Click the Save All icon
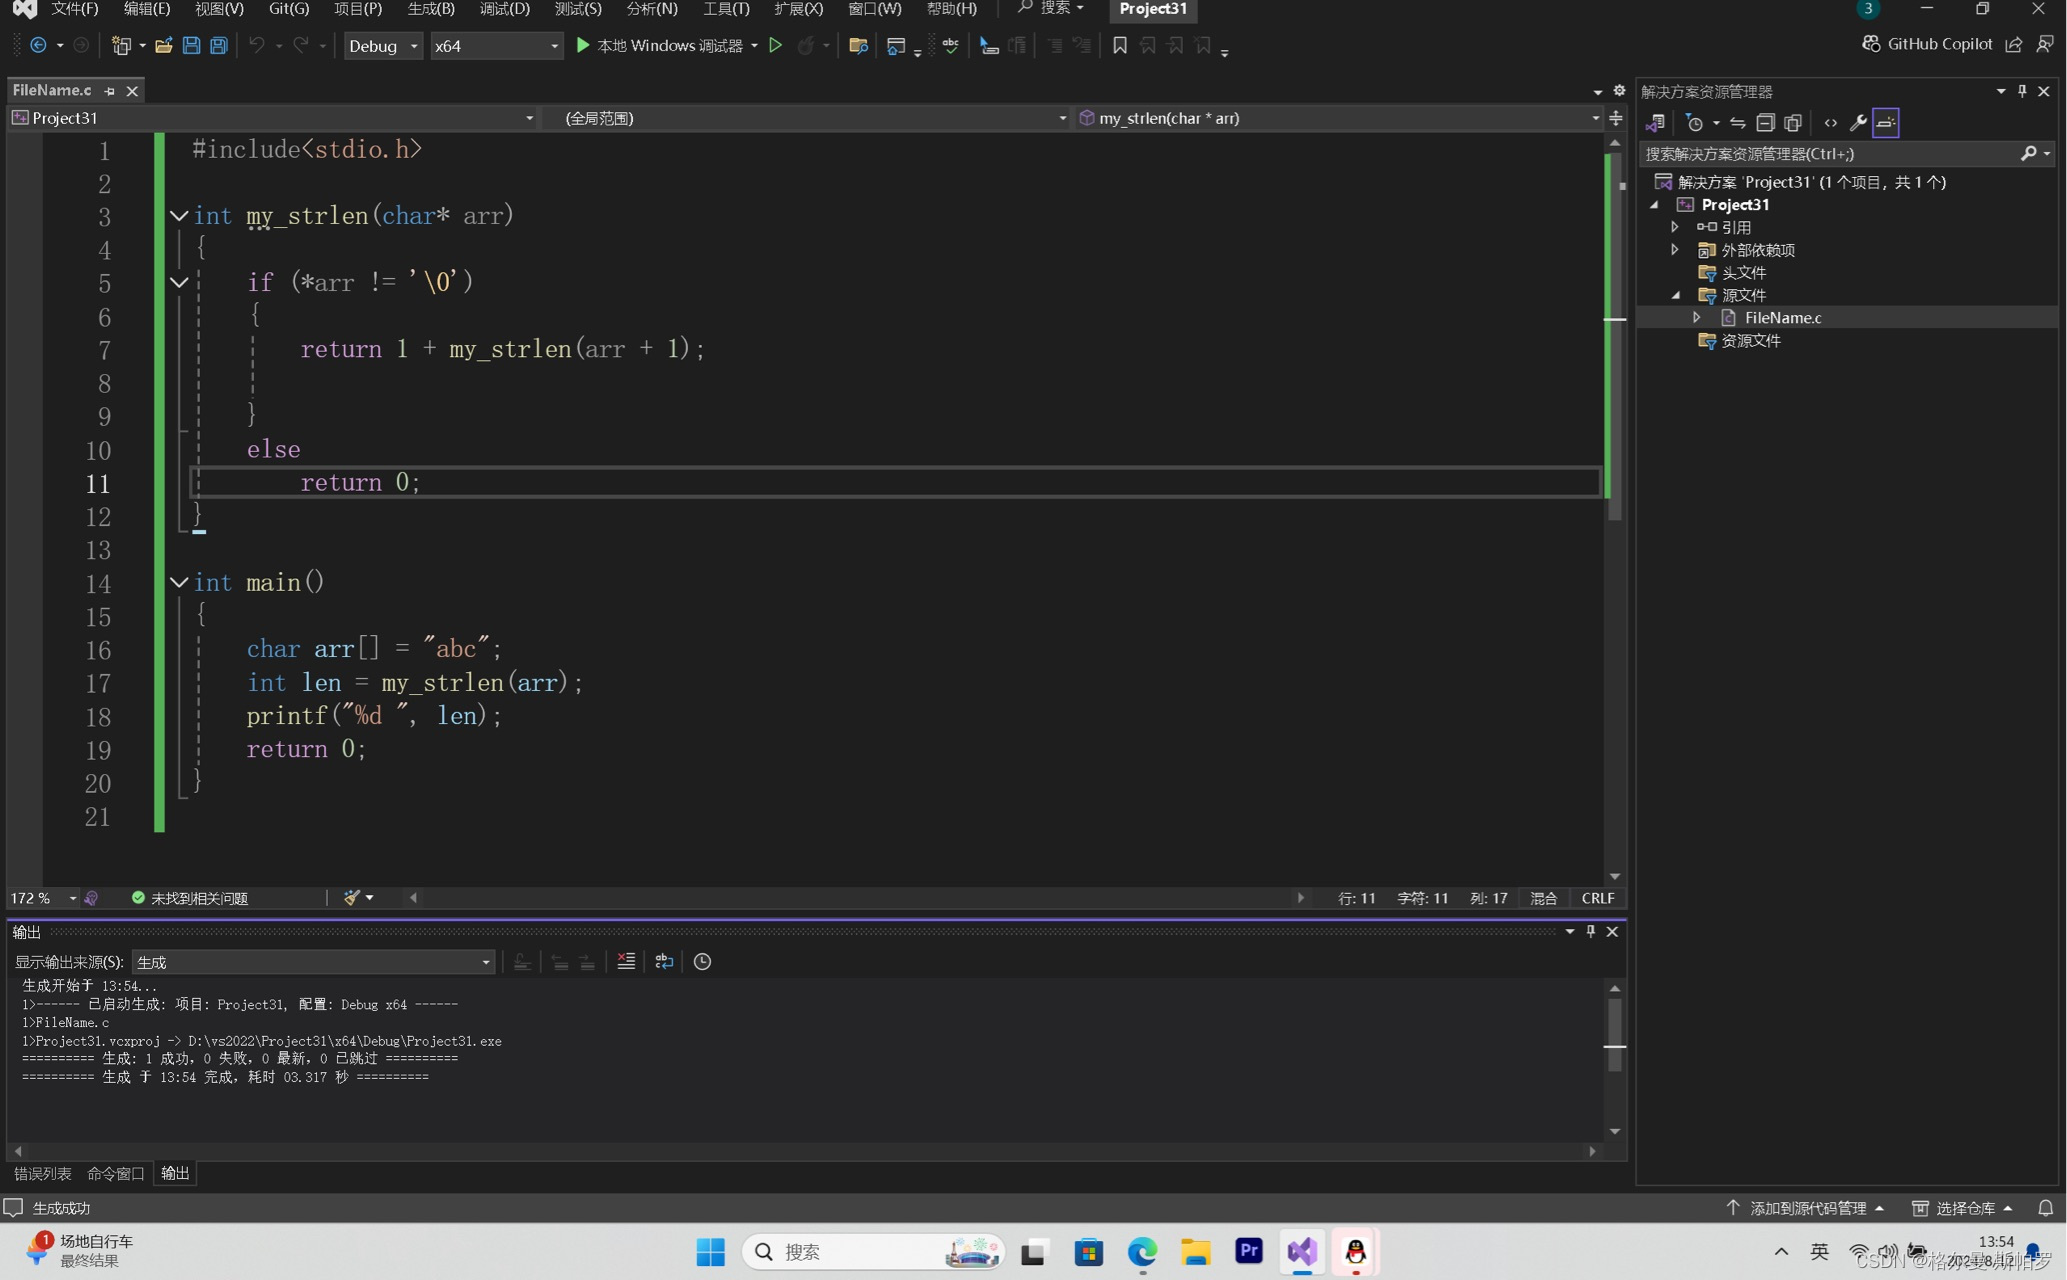 tap(219, 45)
